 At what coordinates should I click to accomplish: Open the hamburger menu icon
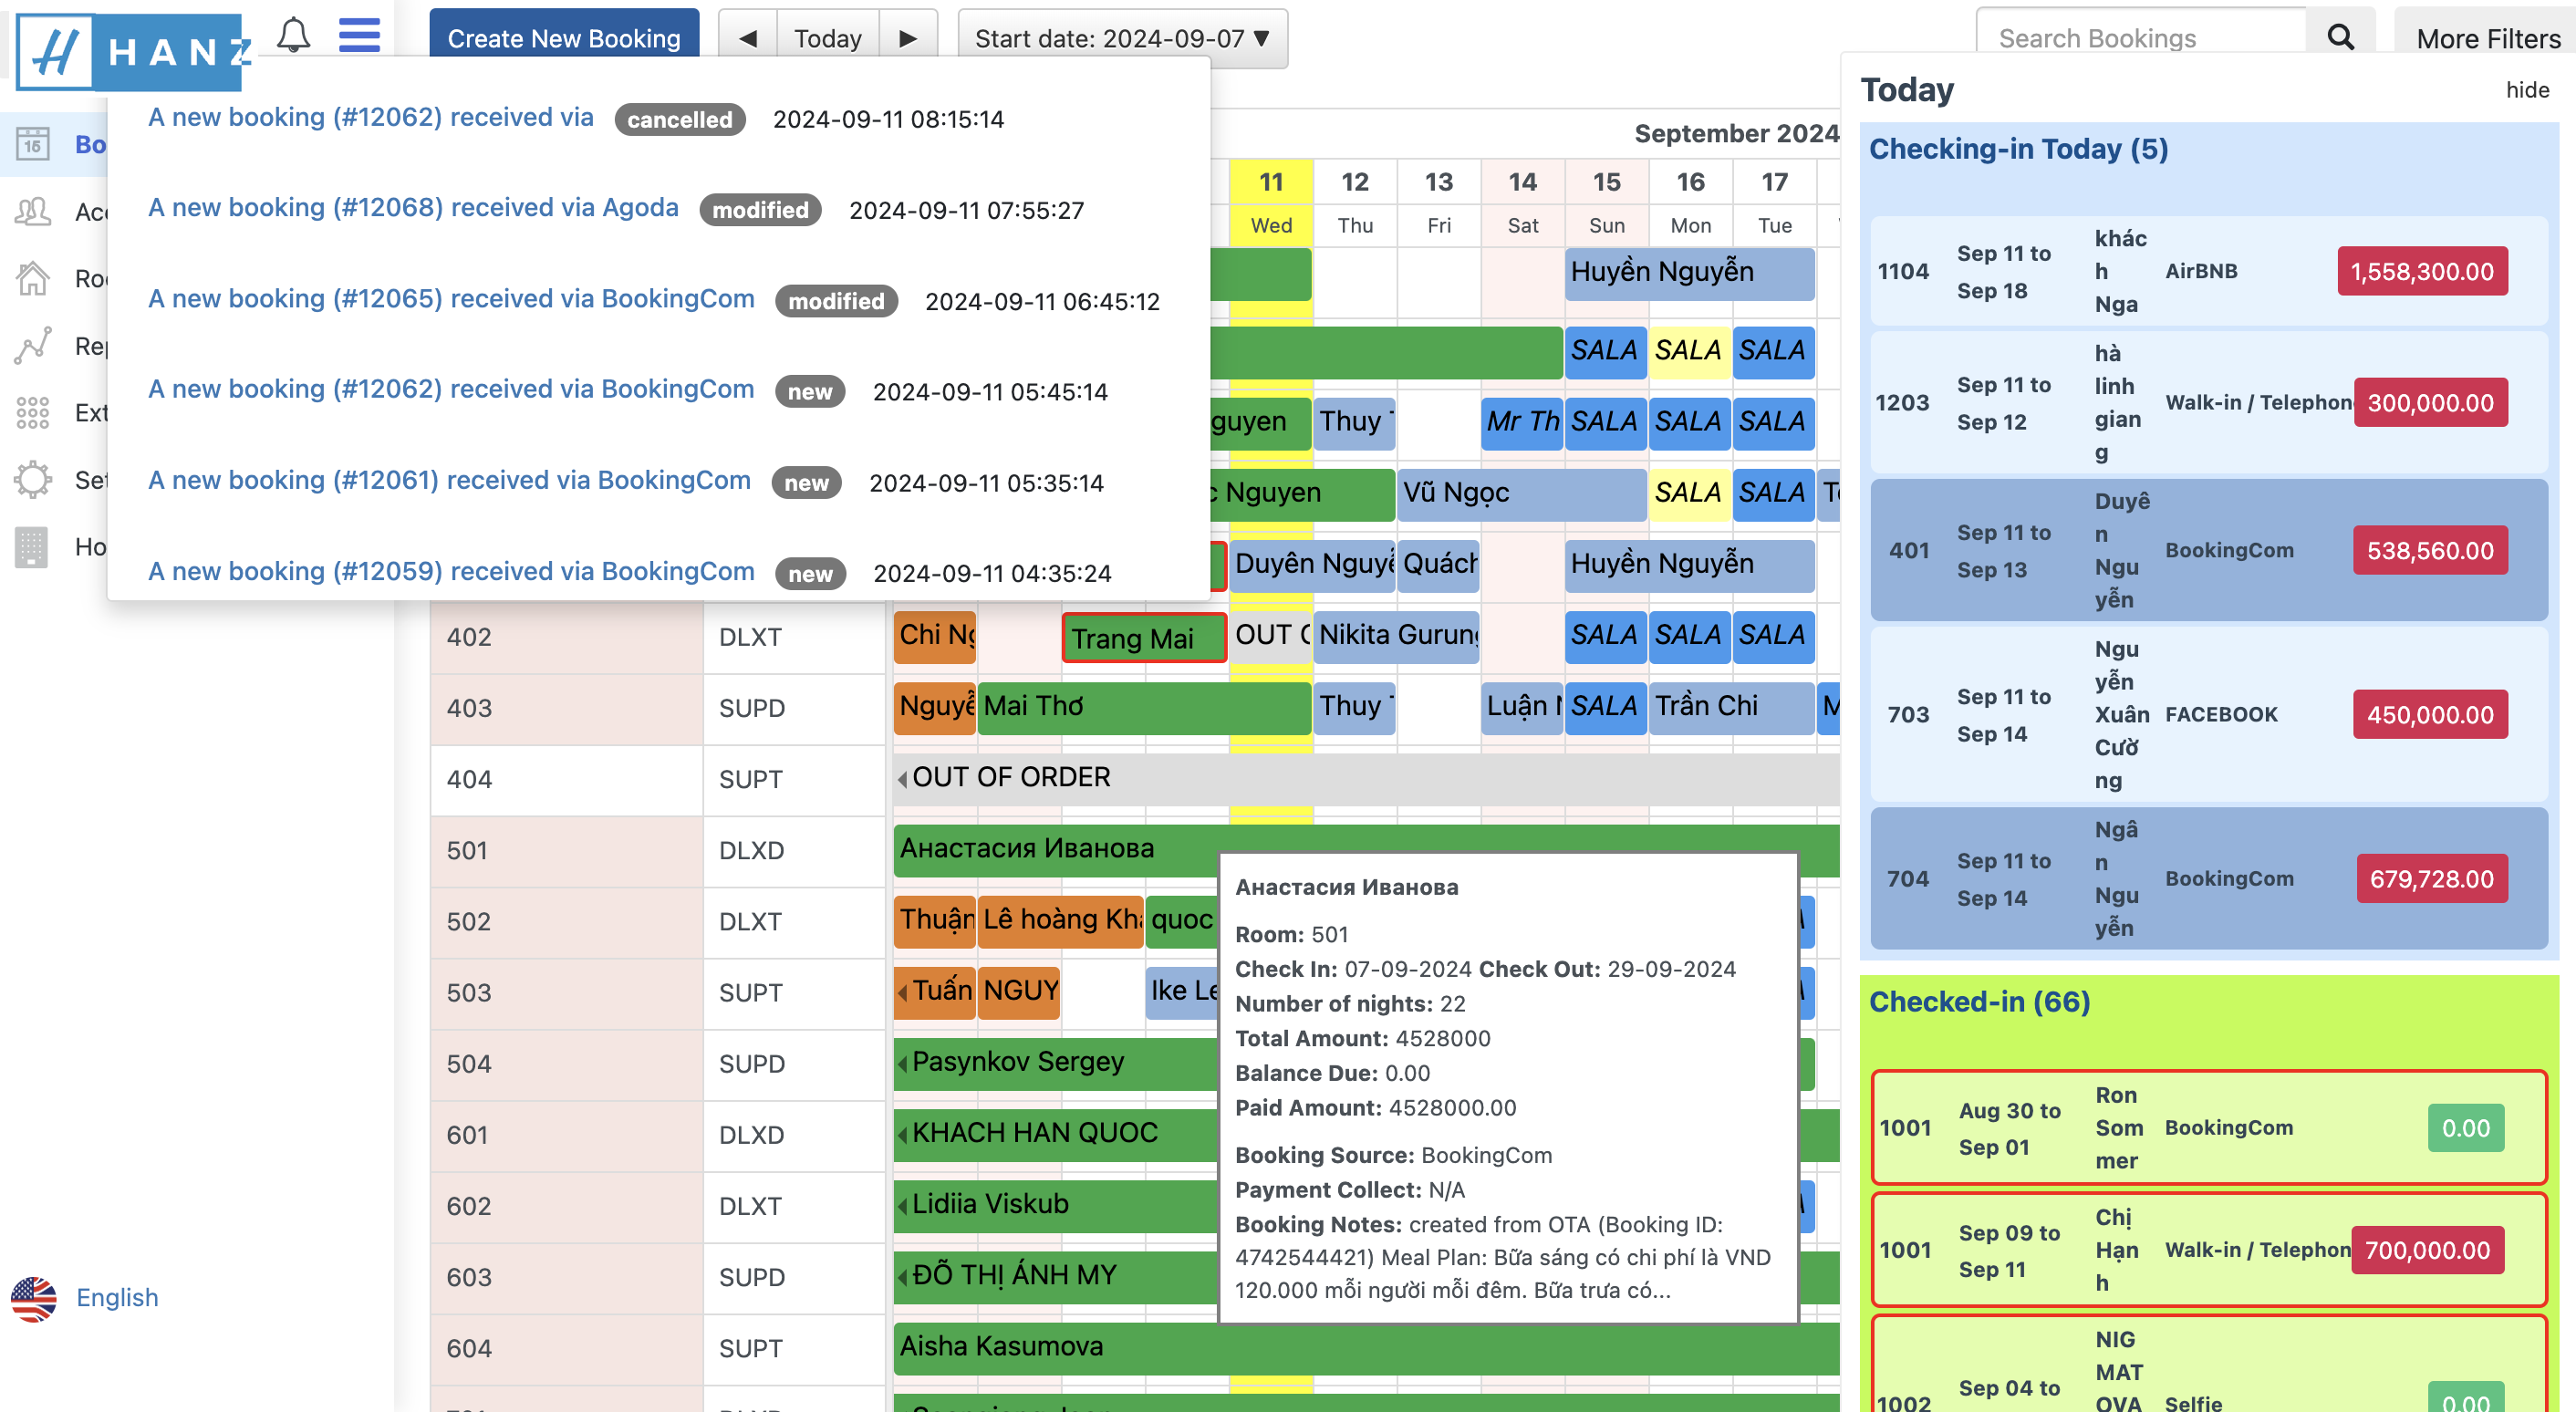coord(359,35)
